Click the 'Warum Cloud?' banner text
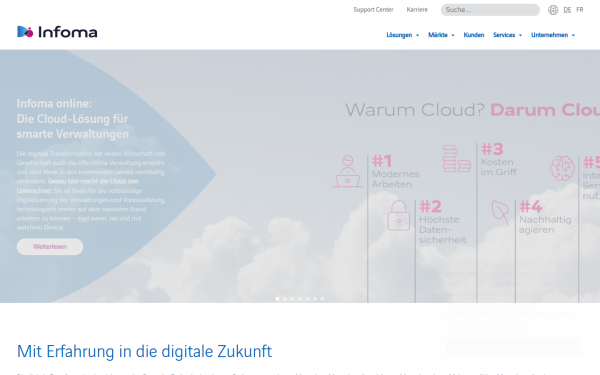The height and width of the screenshot is (375, 600). [415, 110]
